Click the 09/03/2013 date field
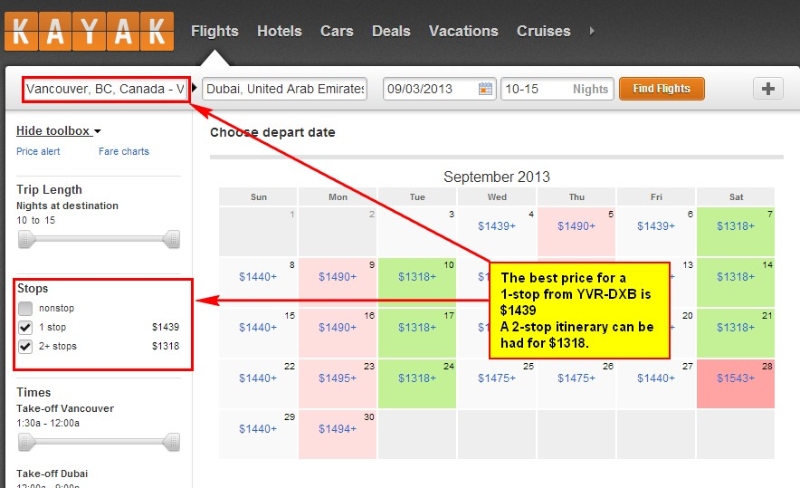800x488 pixels. [x=439, y=89]
